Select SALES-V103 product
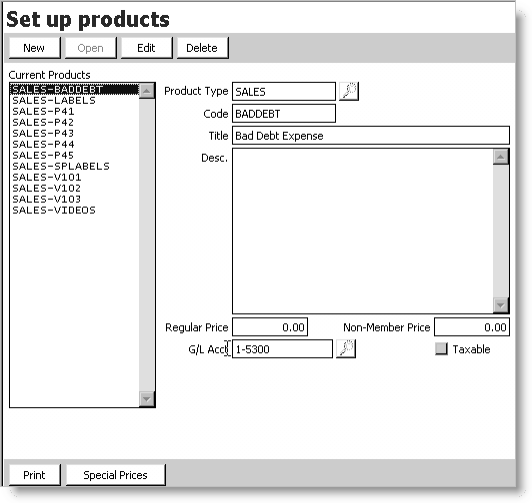The image size is (532, 503). point(74,199)
